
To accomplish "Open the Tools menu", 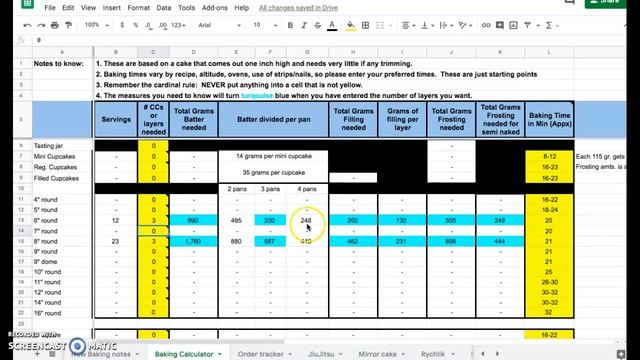I will [186, 8].
